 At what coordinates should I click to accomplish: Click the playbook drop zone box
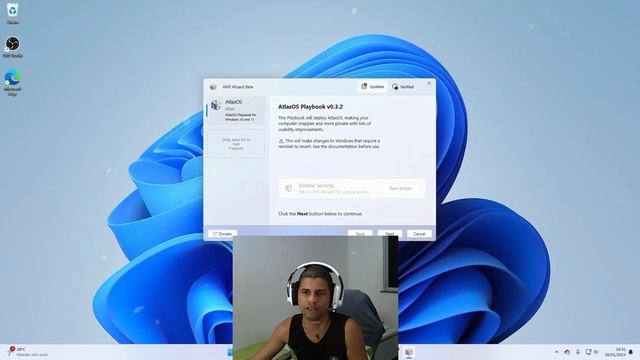point(236,144)
